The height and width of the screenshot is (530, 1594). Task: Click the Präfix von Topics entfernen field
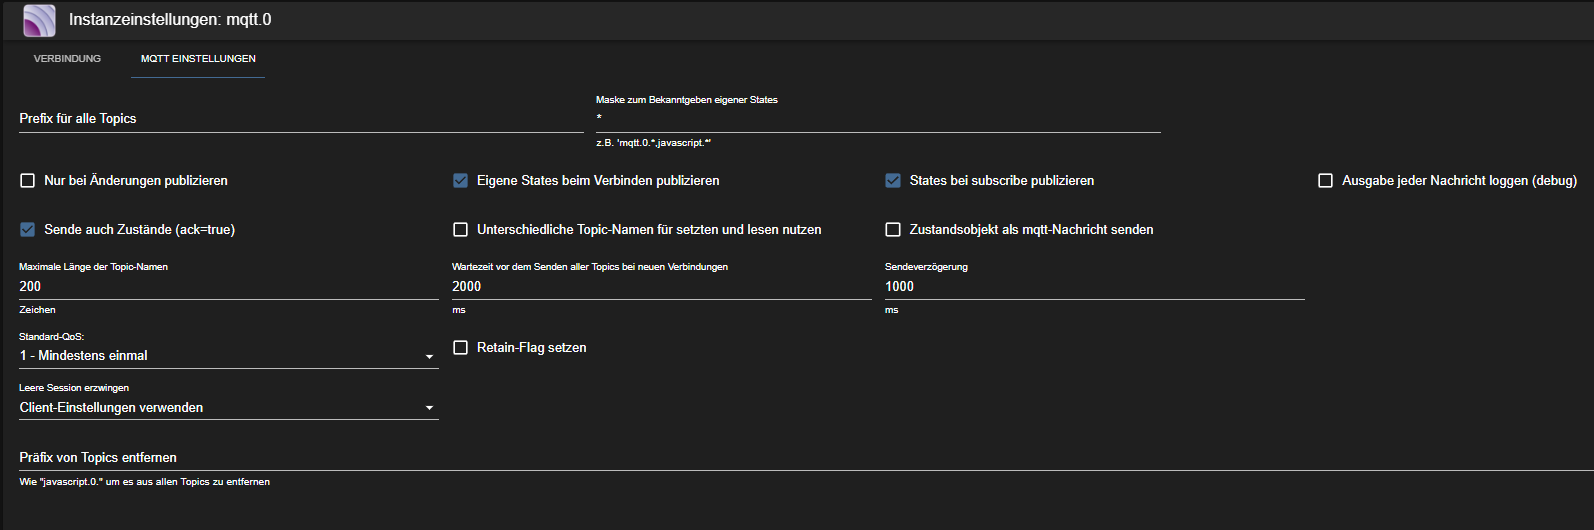click(x=800, y=458)
